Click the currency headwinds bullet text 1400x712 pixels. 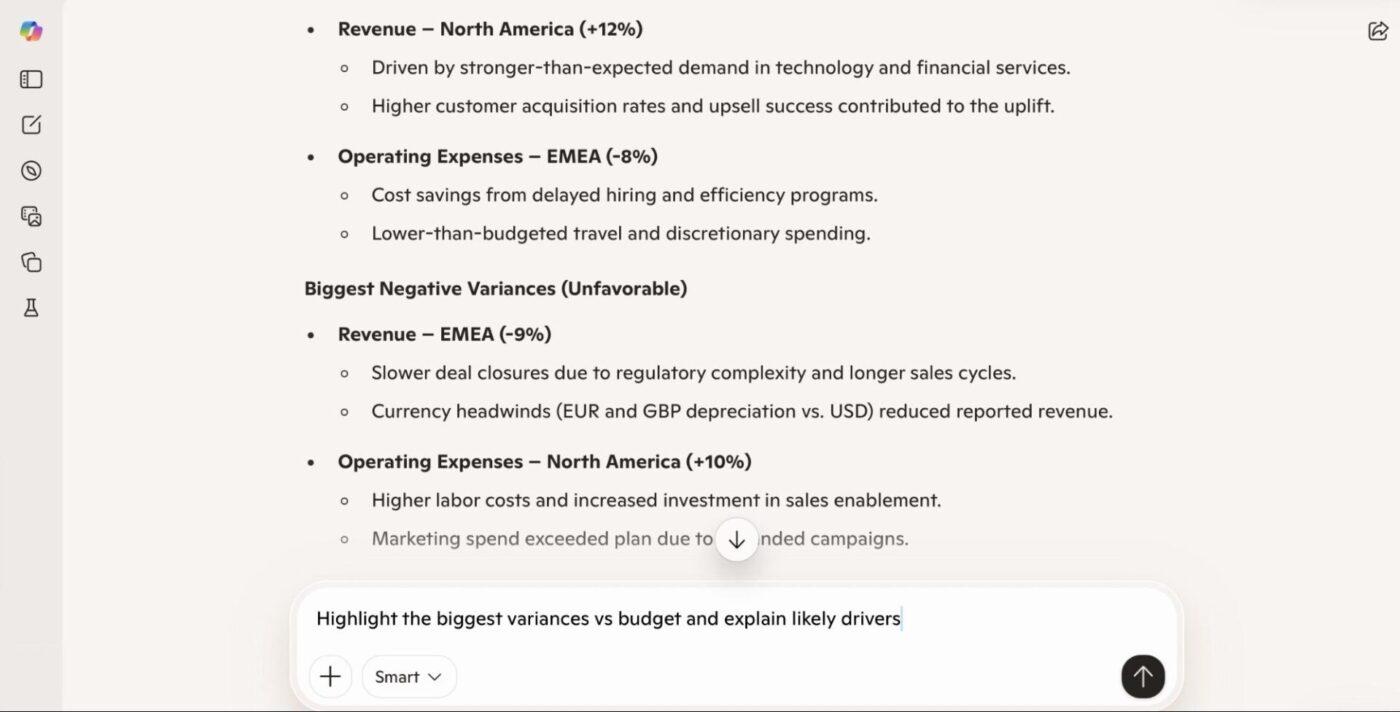tap(742, 410)
